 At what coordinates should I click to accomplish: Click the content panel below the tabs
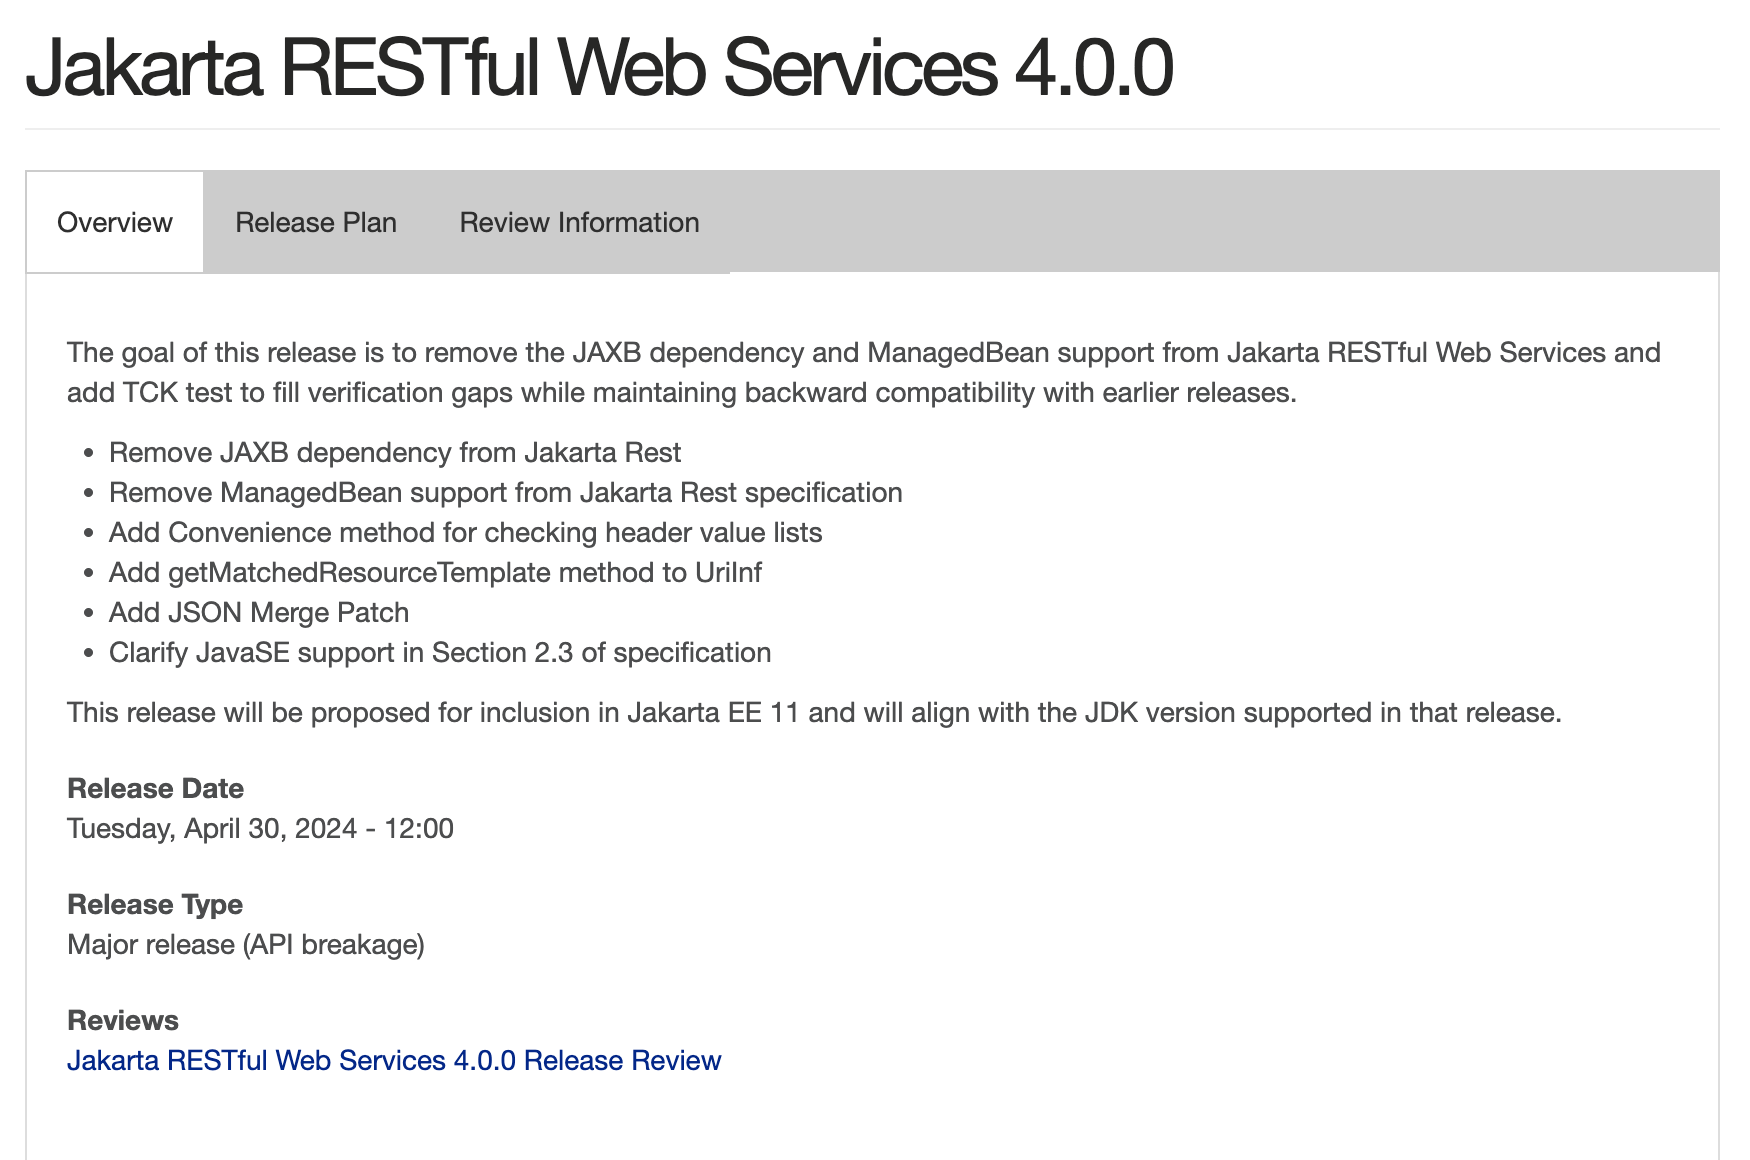pos(1300,900)
